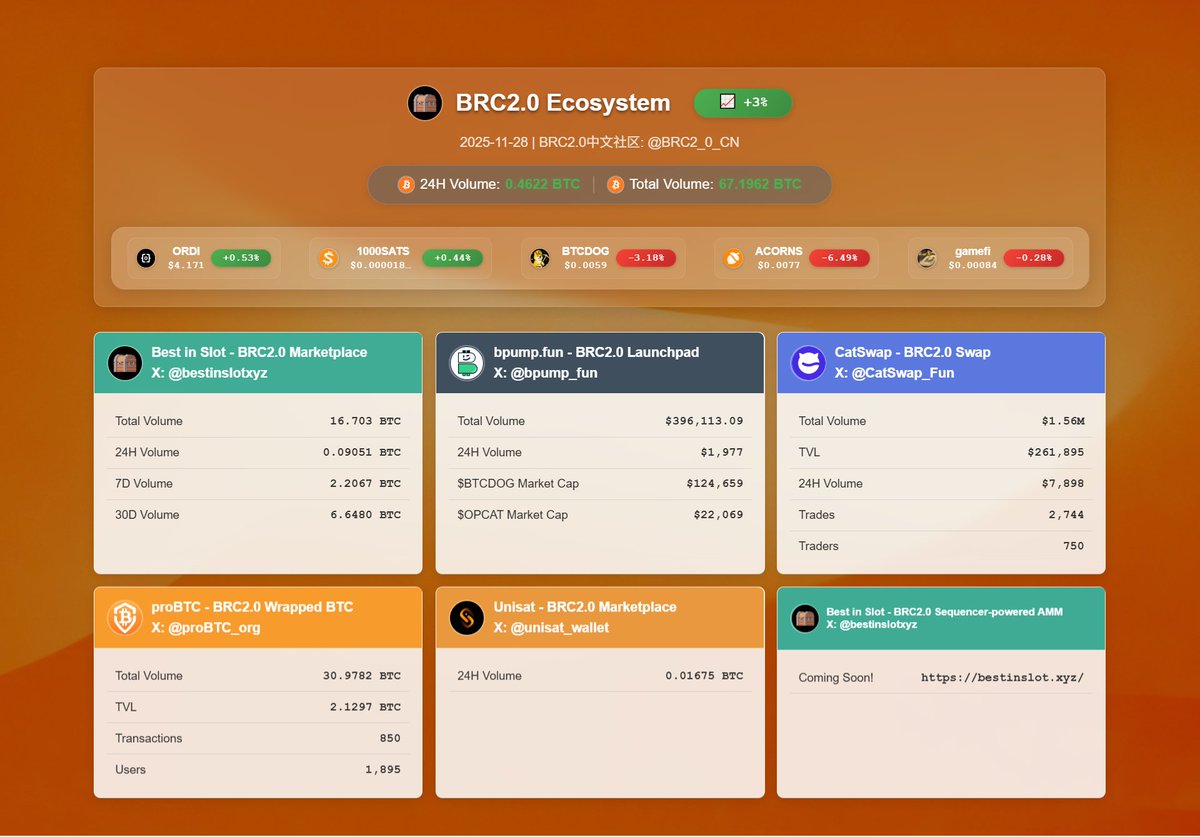Click 'Best in Slot - BRC2.0 Sequencer-powered AMM' title

944,611
